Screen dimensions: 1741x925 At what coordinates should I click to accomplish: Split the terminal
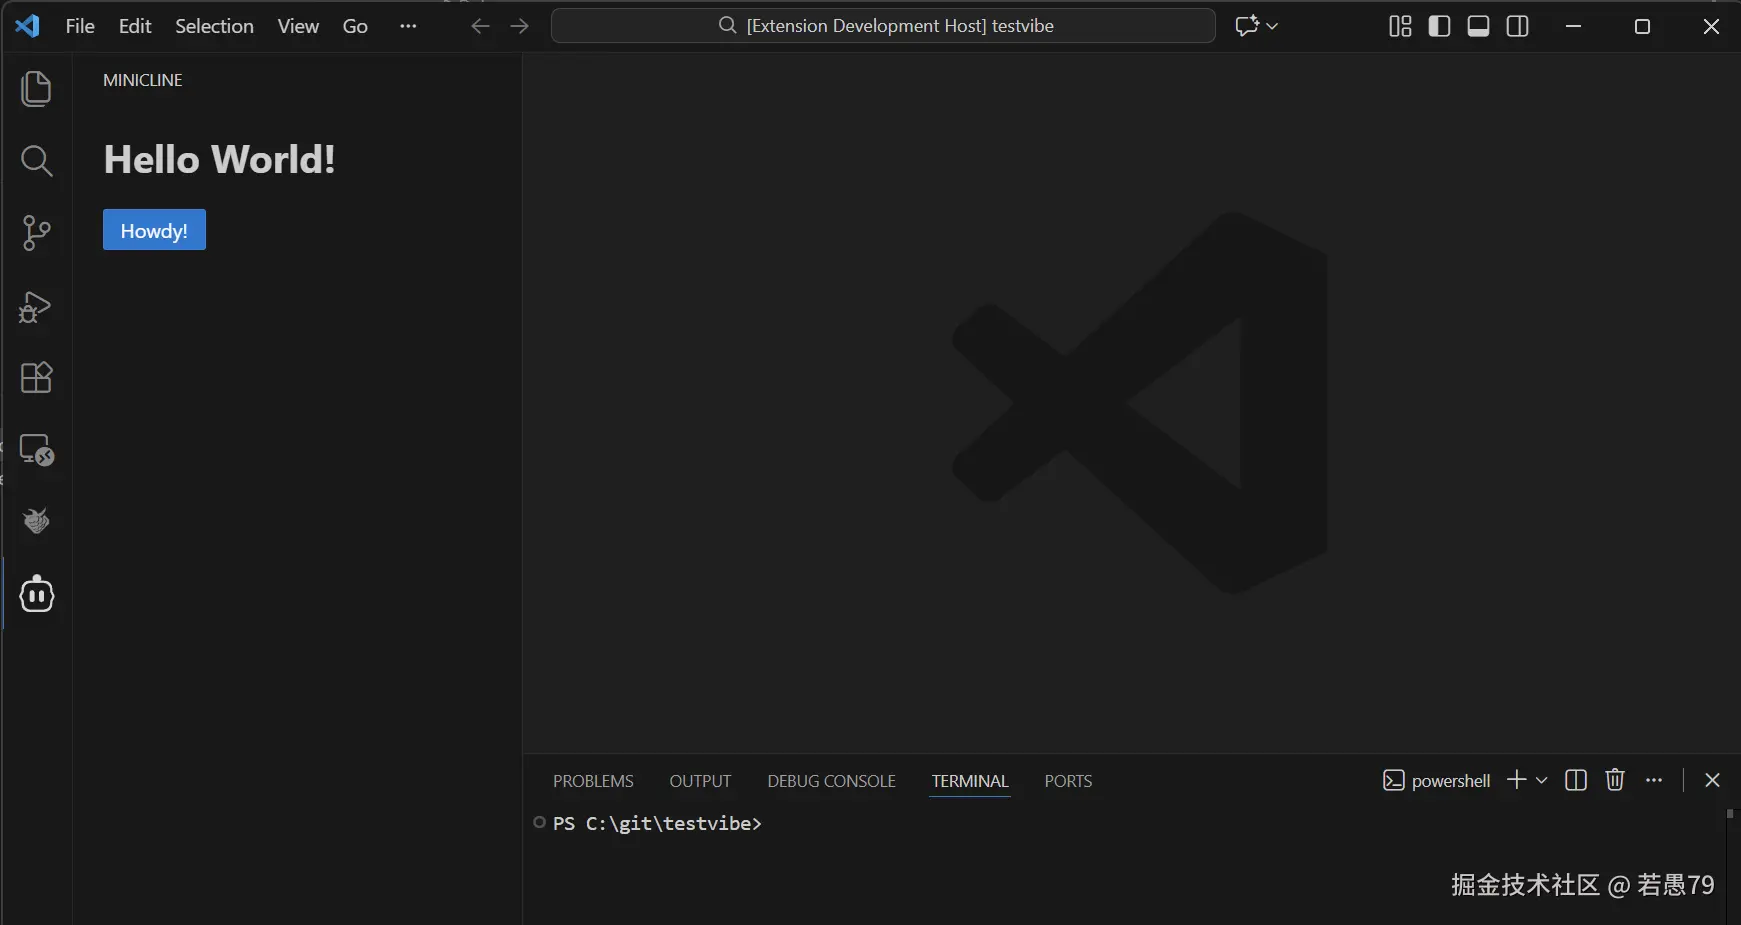[1576, 780]
